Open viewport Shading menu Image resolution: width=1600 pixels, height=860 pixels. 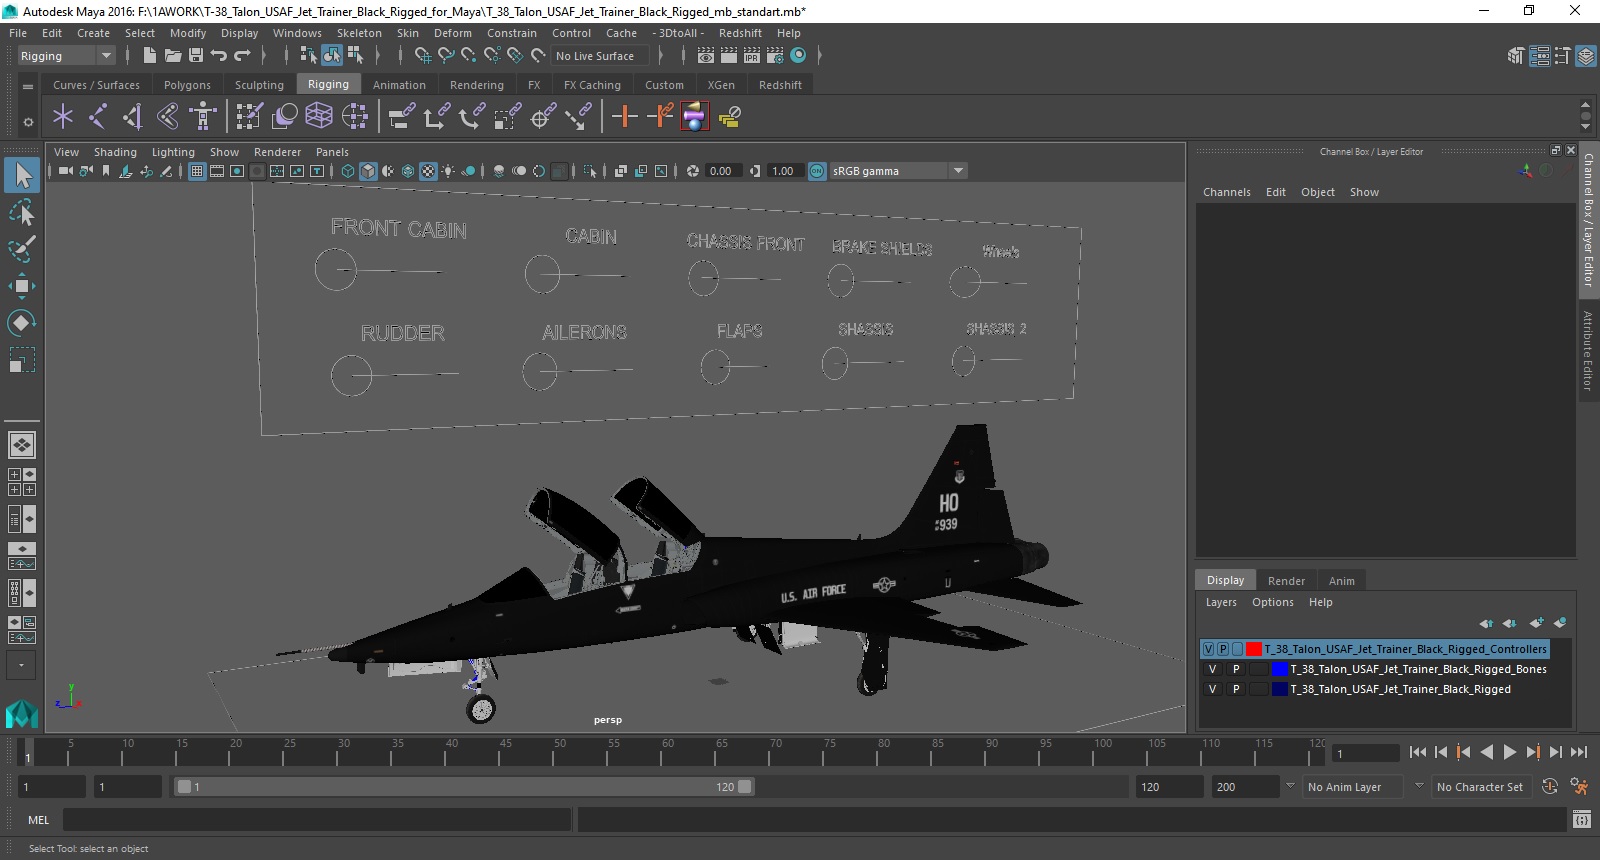click(x=115, y=152)
